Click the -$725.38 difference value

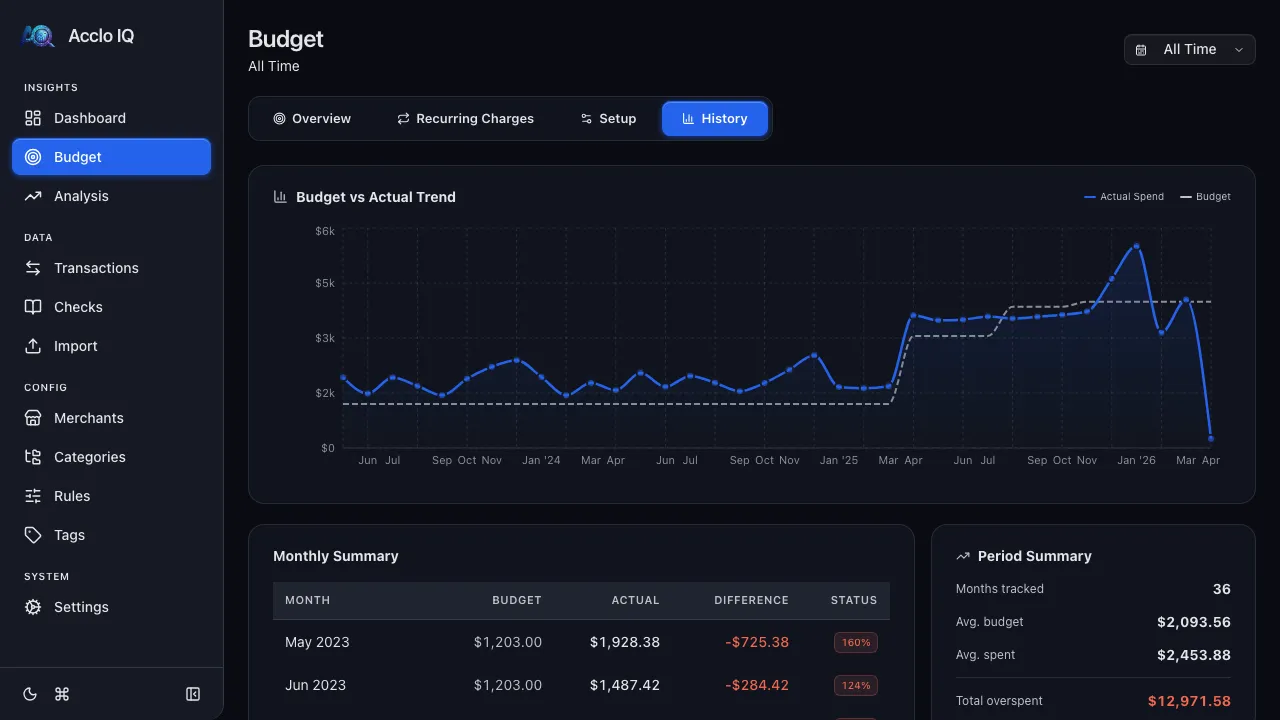pyautogui.click(x=757, y=642)
